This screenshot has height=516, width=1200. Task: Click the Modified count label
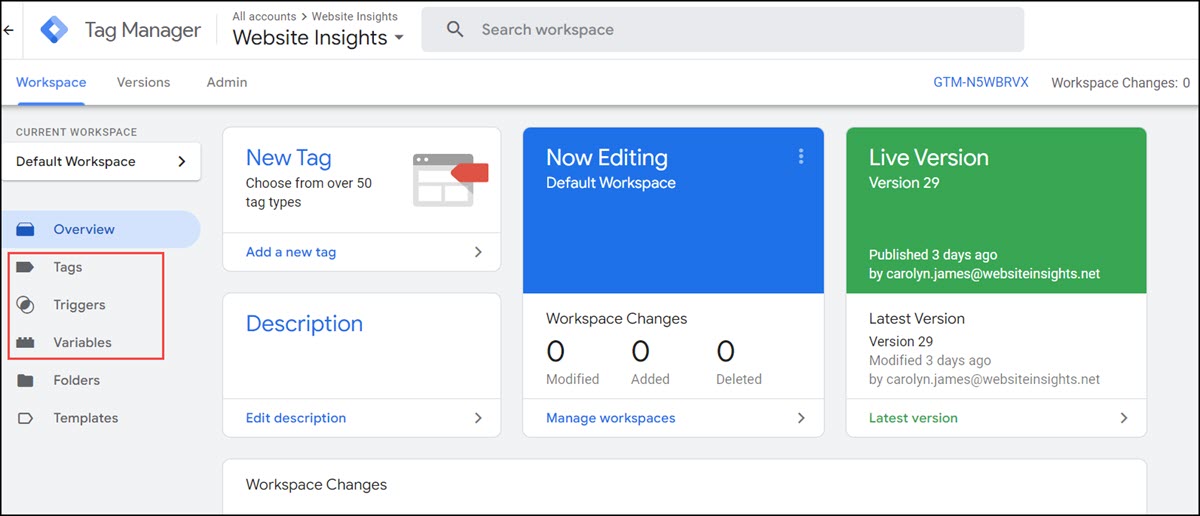(573, 379)
